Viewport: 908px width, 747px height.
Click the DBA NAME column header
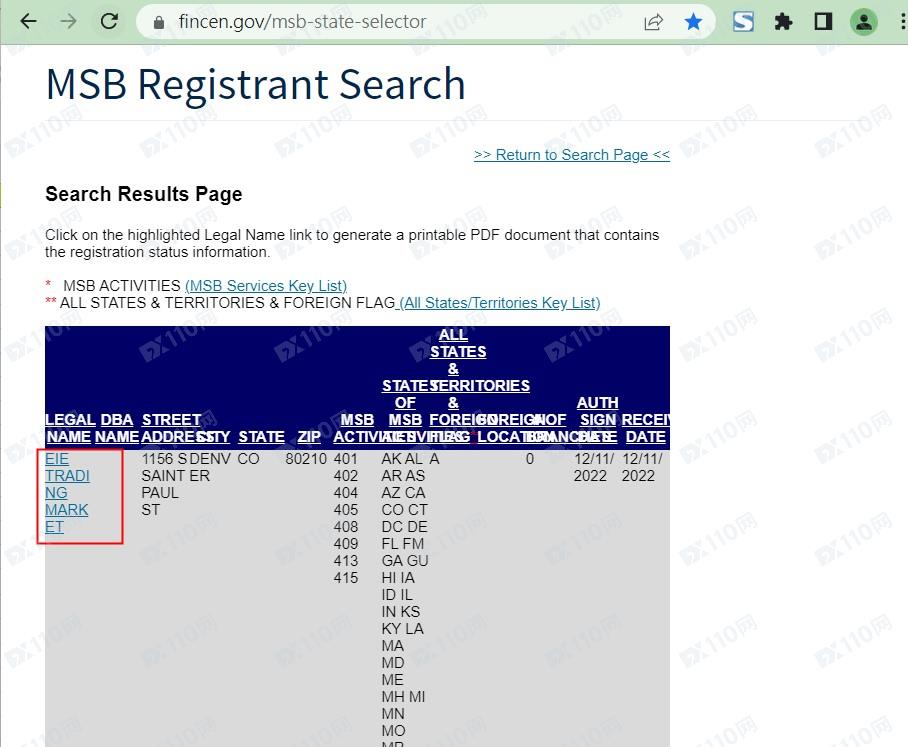tap(117, 428)
